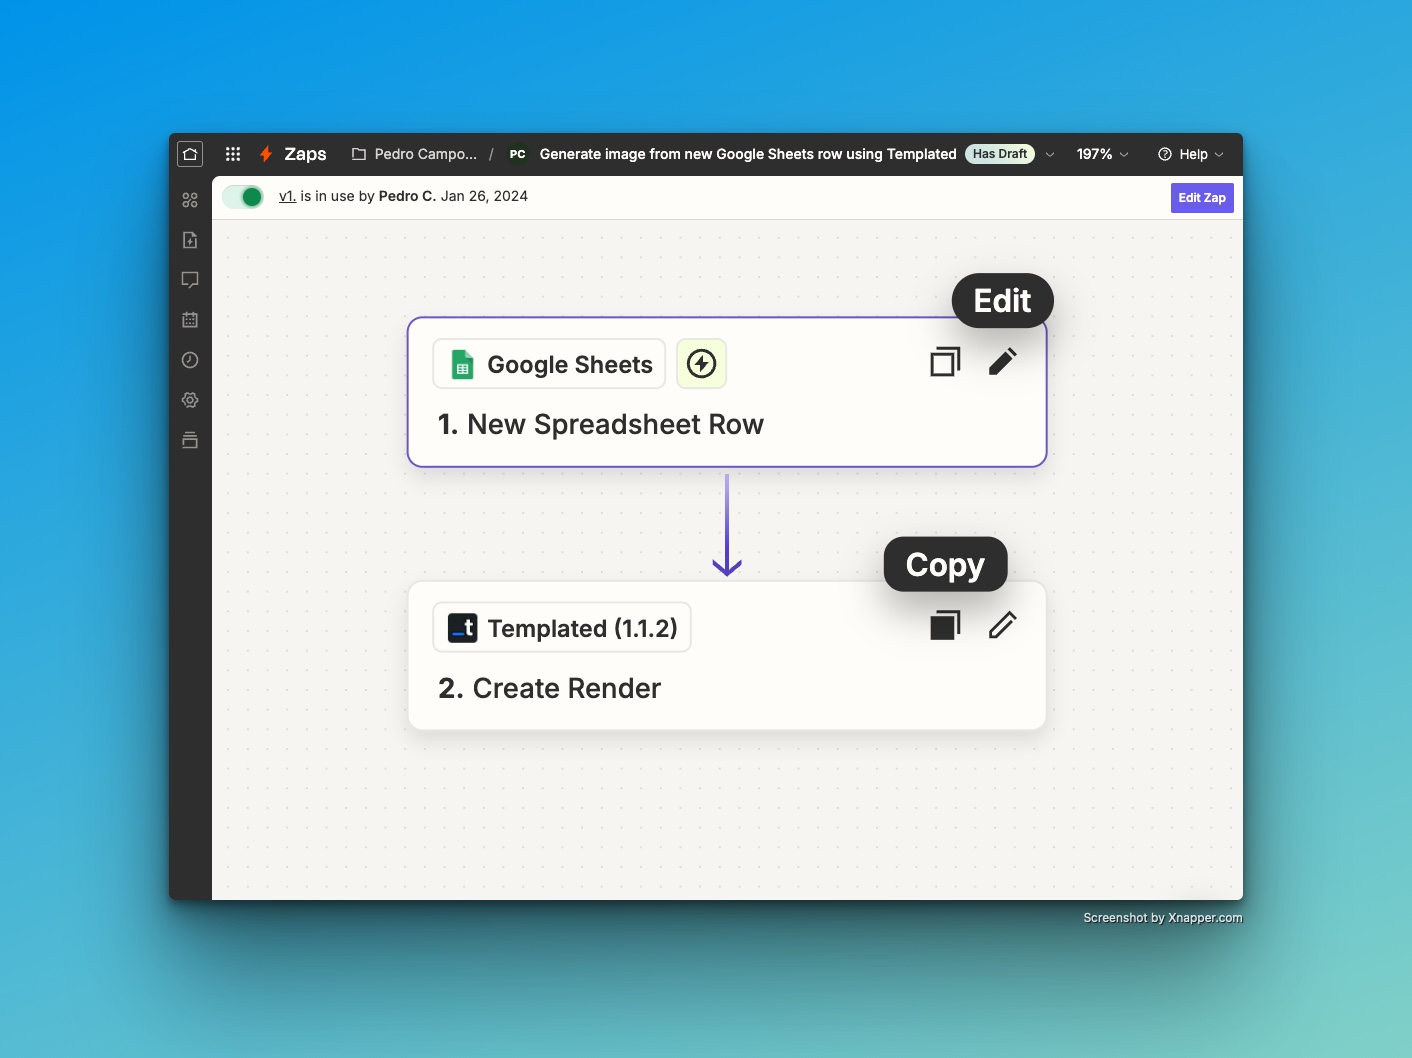Select the 1. New Spreadsheet Row text
Viewport: 1412px width, 1058px height.
[x=601, y=424]
